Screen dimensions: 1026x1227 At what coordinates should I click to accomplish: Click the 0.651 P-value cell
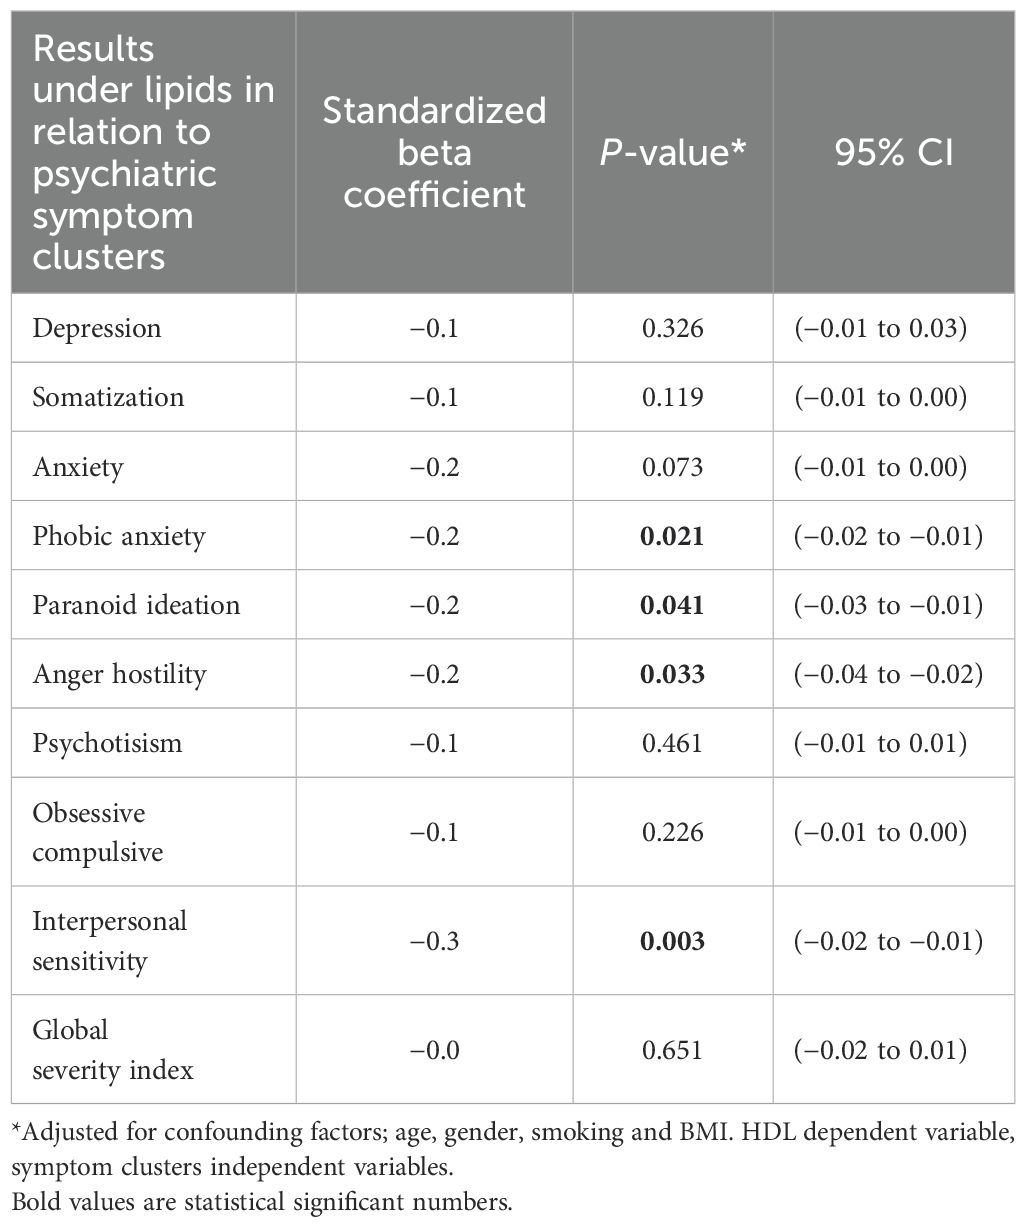(673, 1049)
